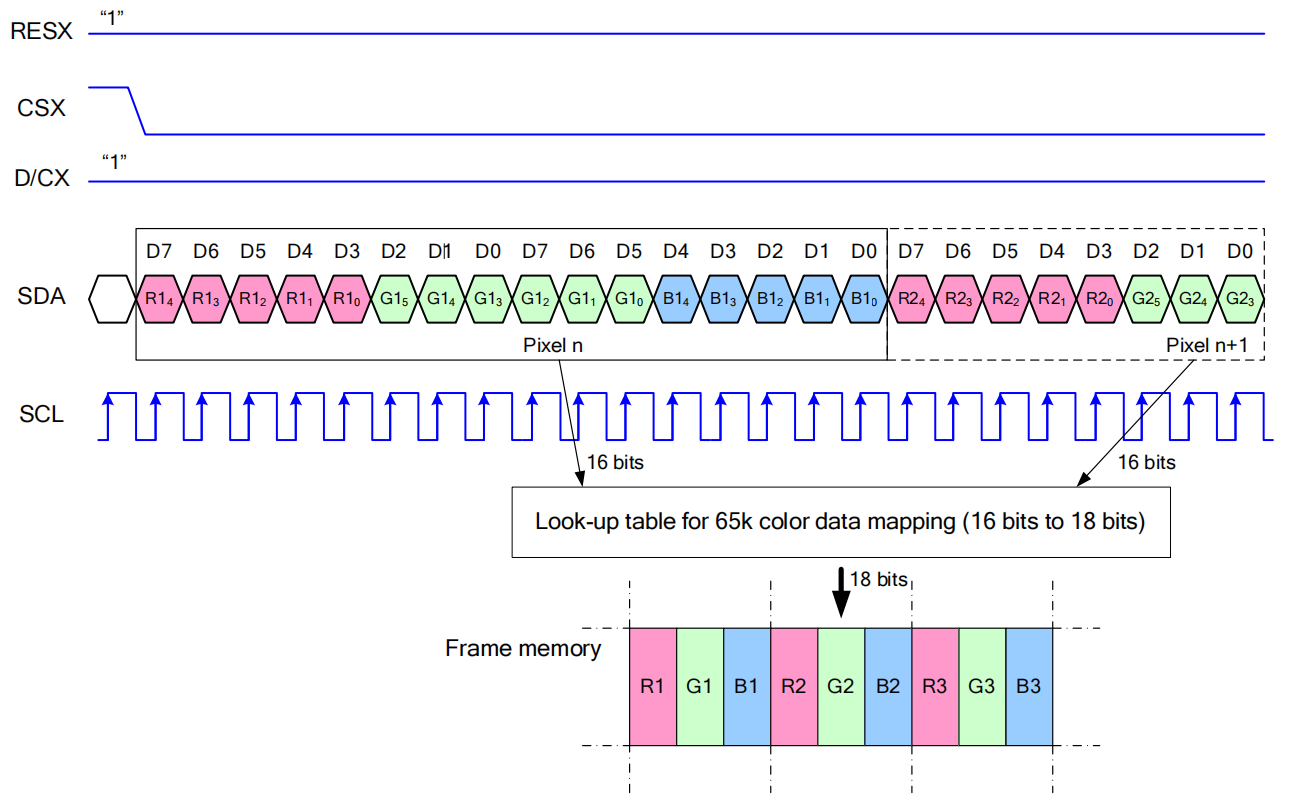Click the G1₂ bit cell on SDA
This screenshot has width=1294, height=807.
click(x=535, y=298)
